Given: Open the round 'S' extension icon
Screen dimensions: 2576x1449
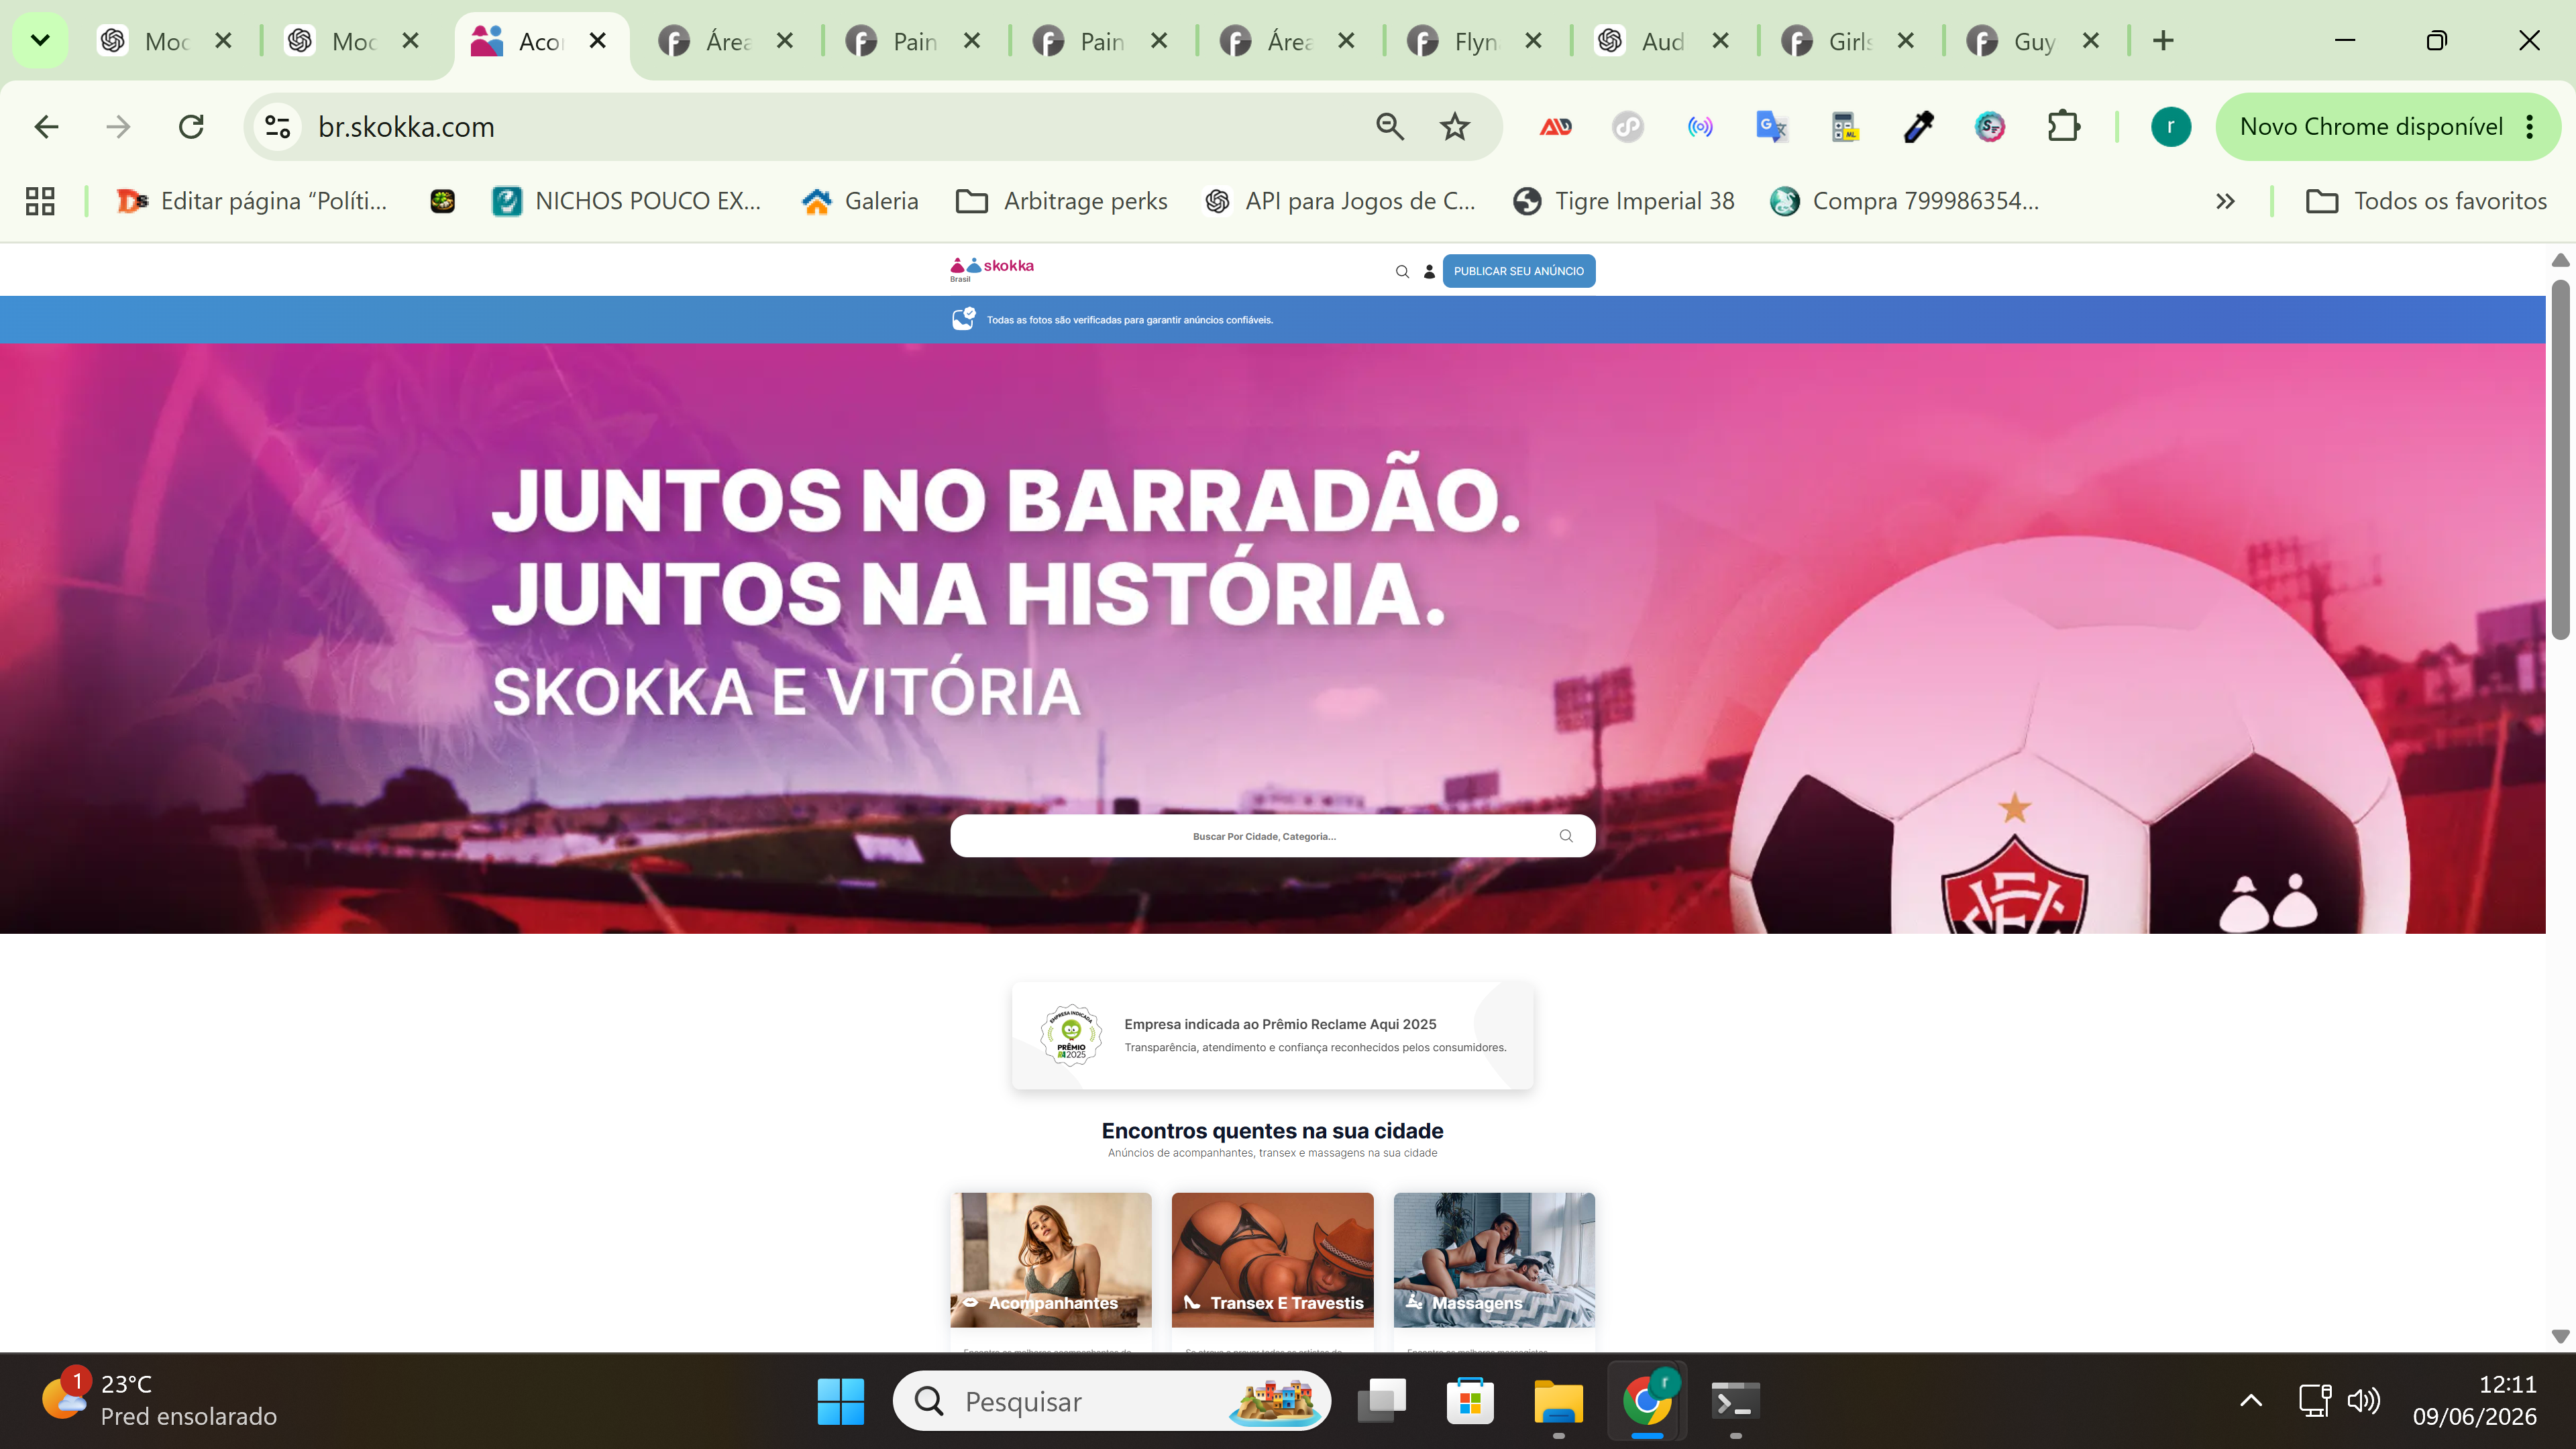Looking at the screenshot, I should (1990, 127).
